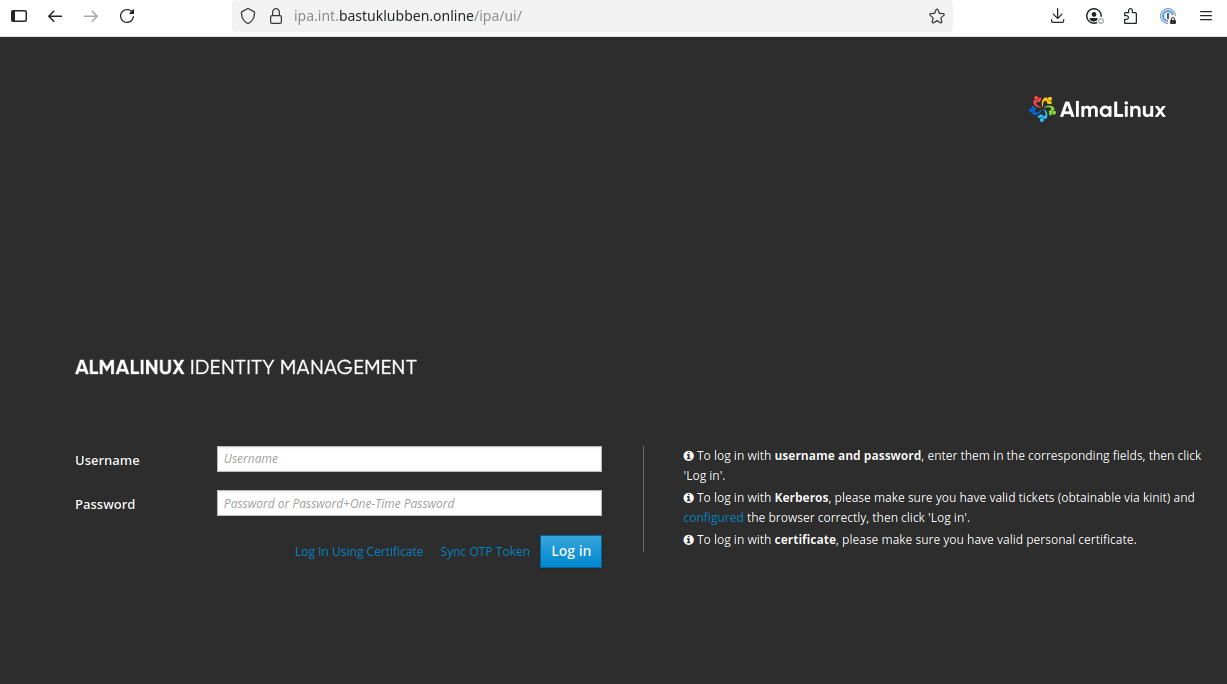Open the downloads arrow icon

(x=1058, y=16)
